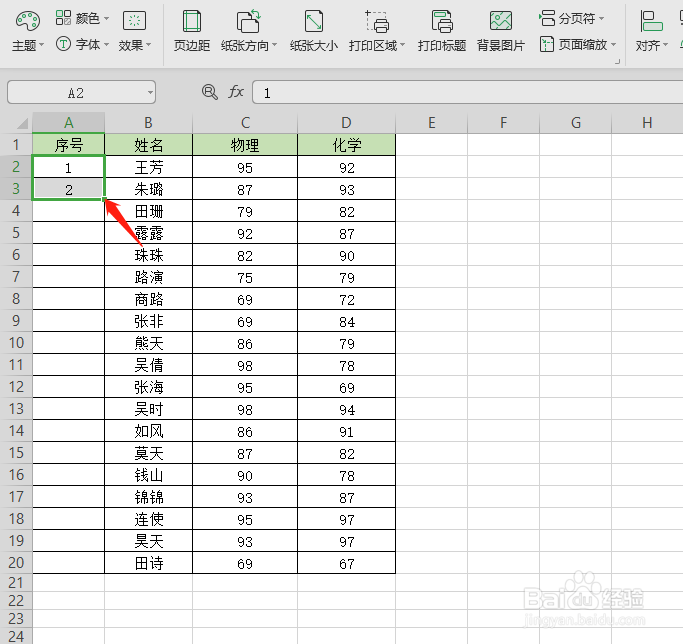Click the name cell 张海

pyautogui.click(x=149, y=387)
